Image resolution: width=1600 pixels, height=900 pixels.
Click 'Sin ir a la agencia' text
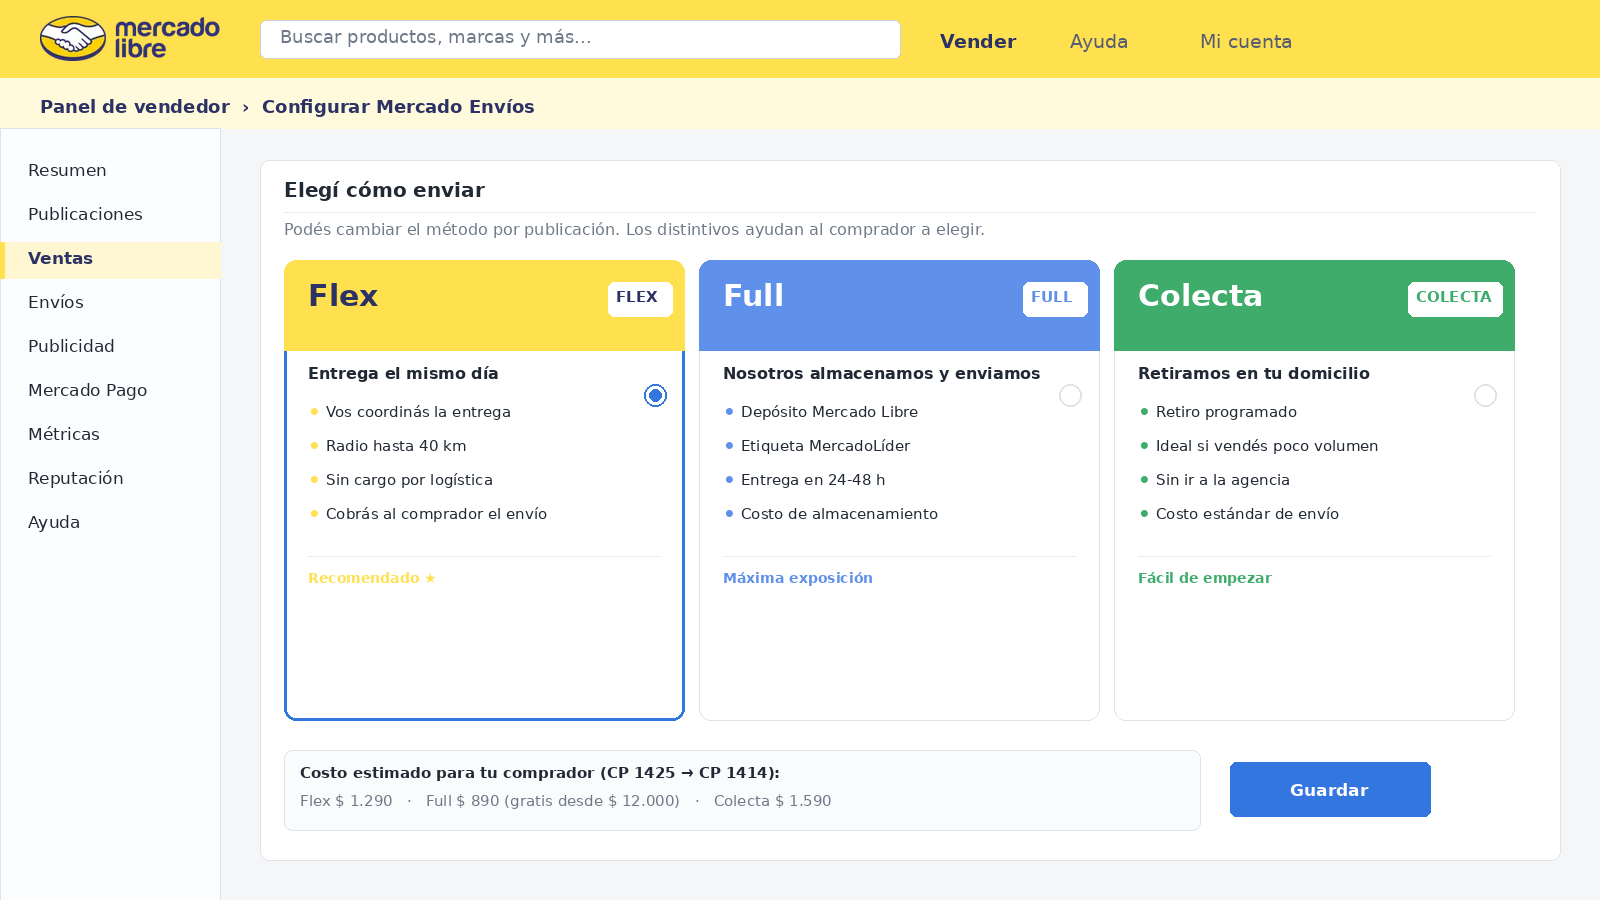tap(1223, 480)
